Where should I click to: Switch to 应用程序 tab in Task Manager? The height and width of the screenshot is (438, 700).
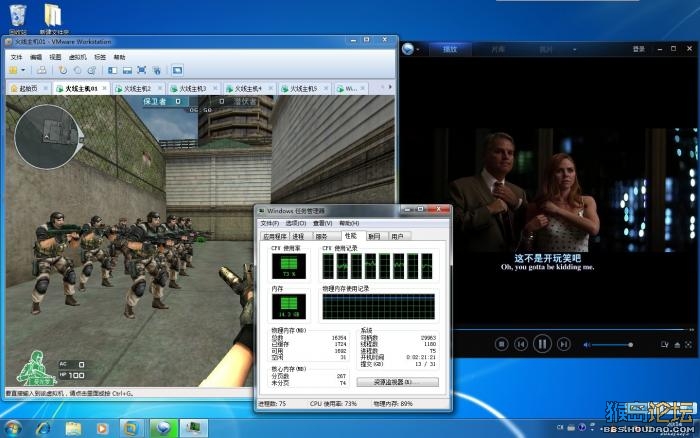point(275,236)
